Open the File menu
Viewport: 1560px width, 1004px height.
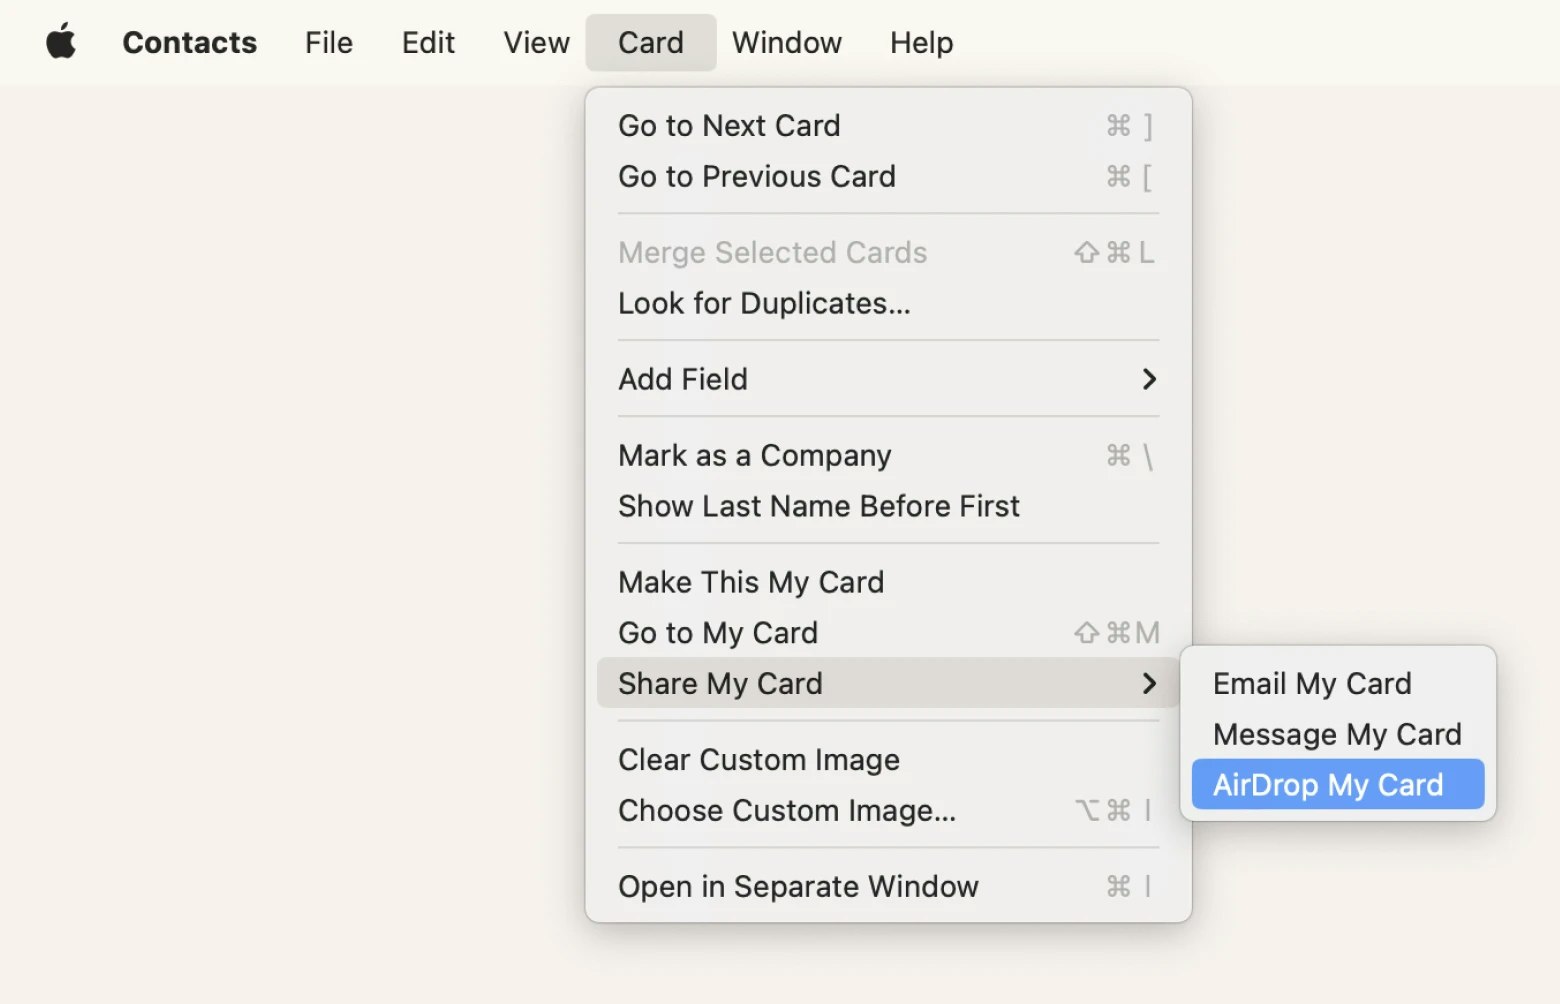tap(329, 43)
